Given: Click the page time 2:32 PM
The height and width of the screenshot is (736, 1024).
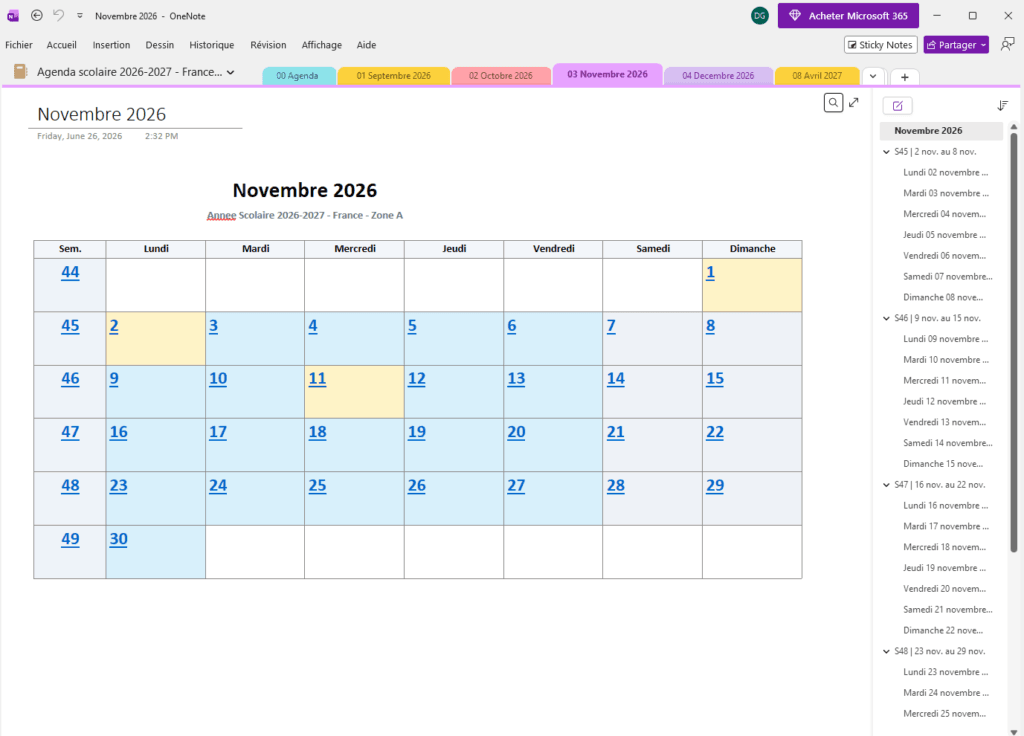Looking at the screenshot, I should point(161,136).
